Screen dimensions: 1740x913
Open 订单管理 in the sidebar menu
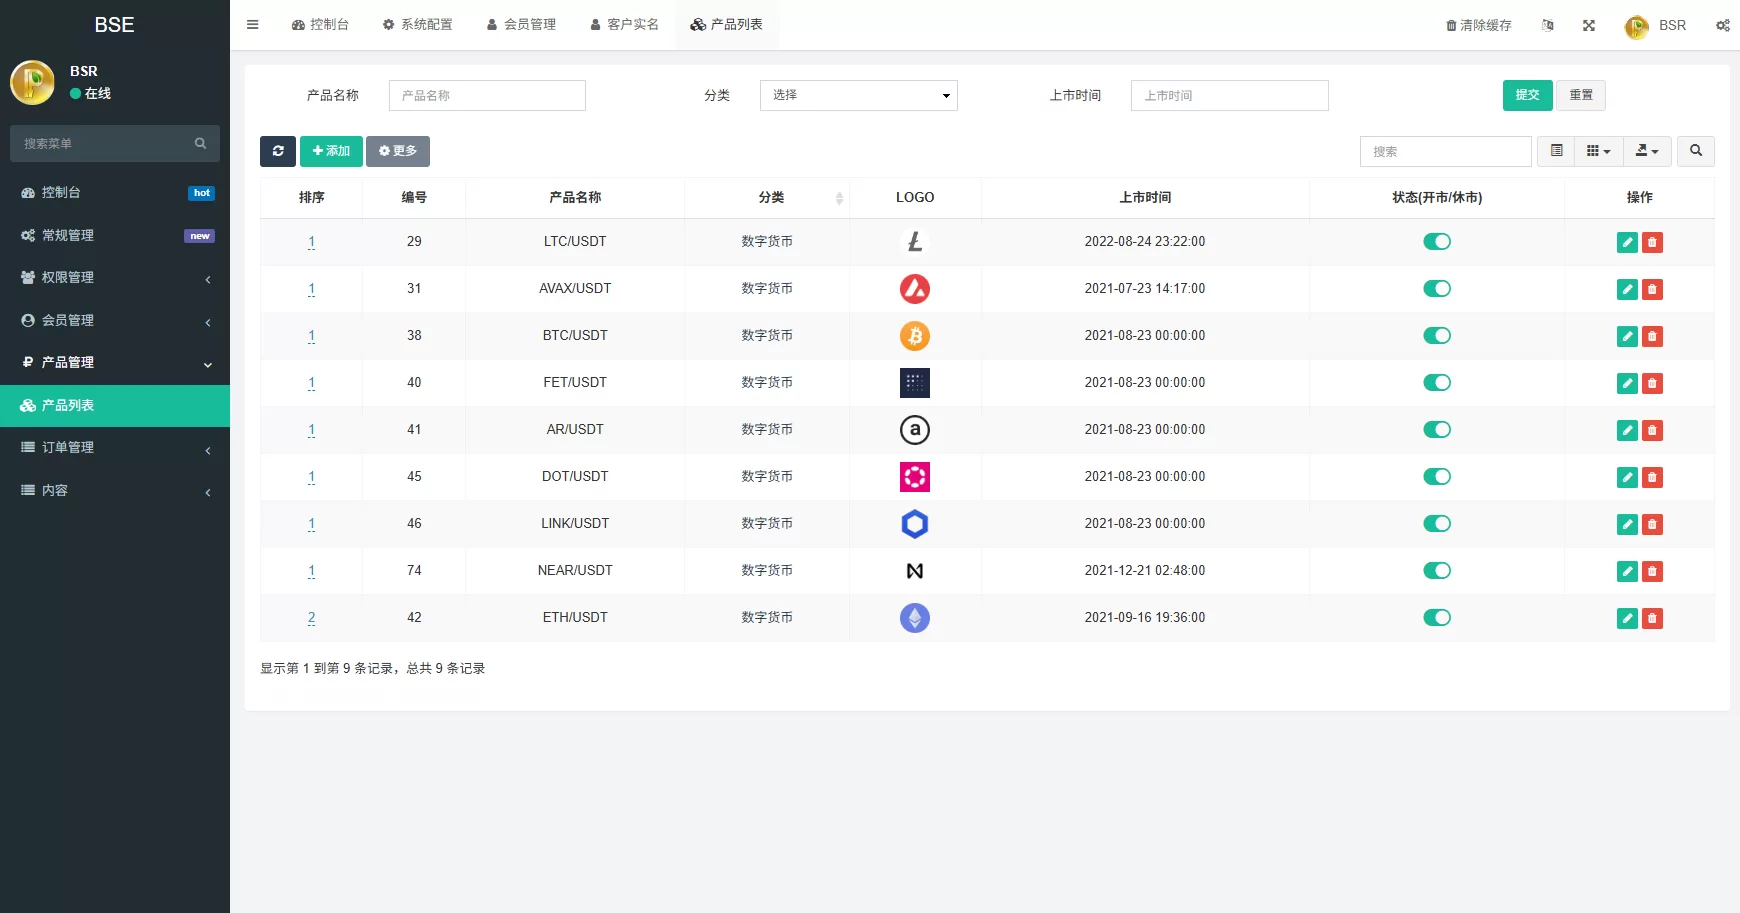coord(115,448)
